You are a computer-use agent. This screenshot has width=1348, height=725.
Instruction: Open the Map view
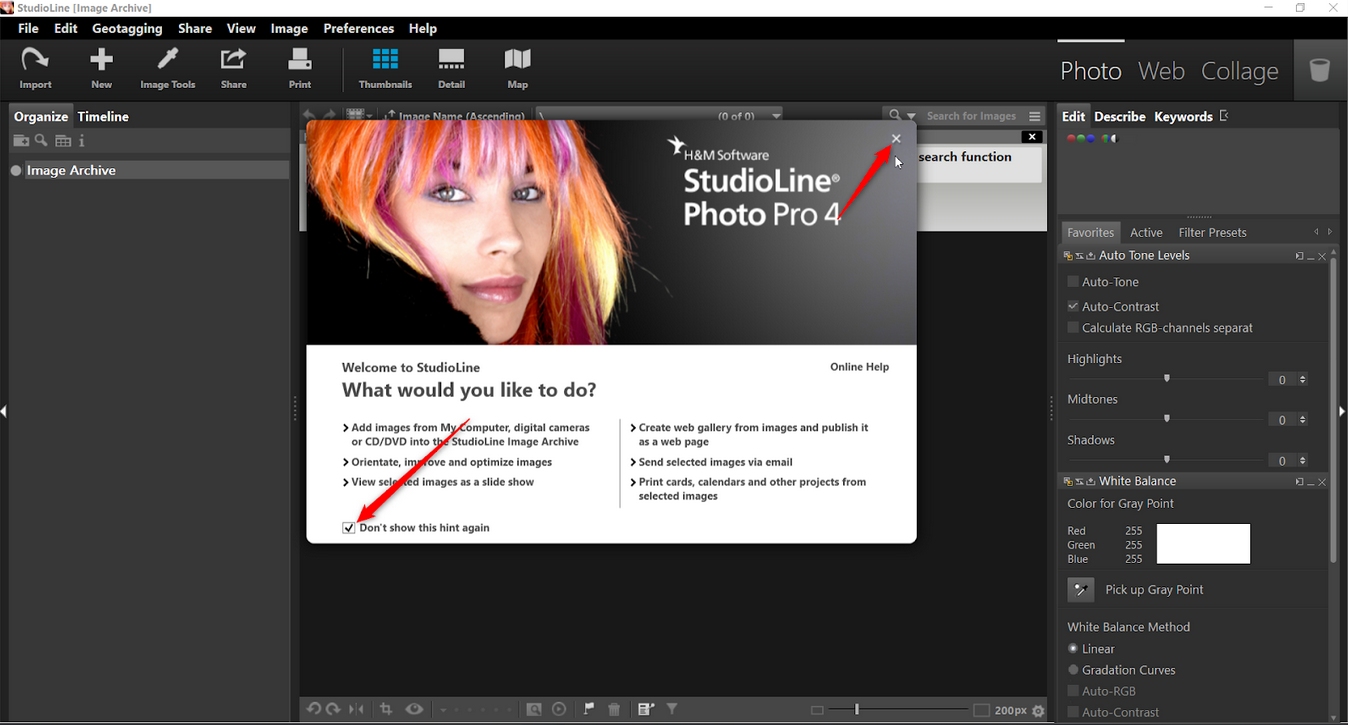click(517, 69)
